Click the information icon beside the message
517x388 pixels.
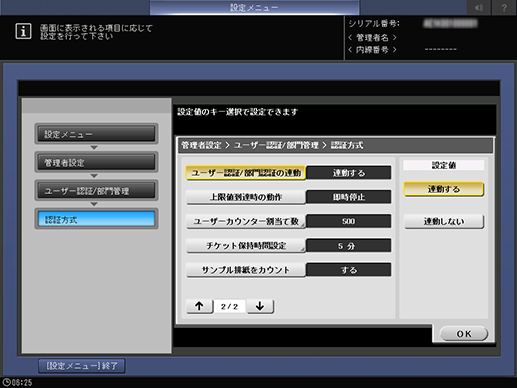point(23,31)
